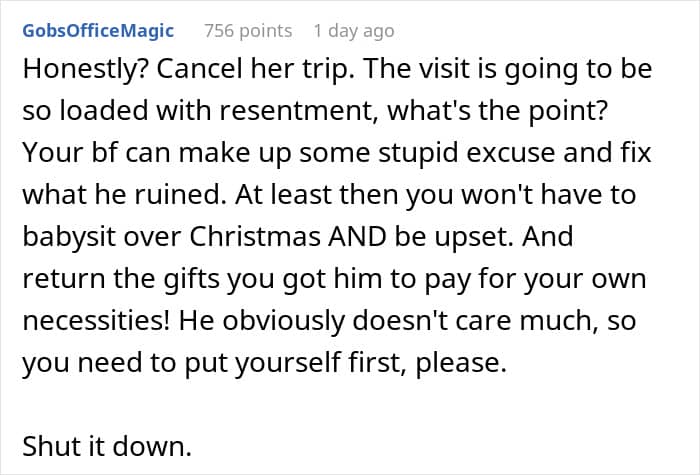This screenshot has height=475, width=700.
Task: Click the word Christmas in the comment
Action: [x=255, y=236]
